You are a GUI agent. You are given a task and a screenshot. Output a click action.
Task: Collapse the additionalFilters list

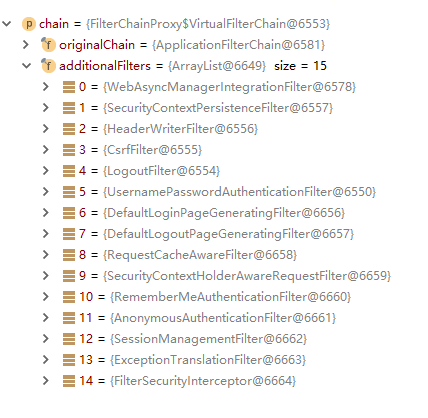[x=26, y=66]
